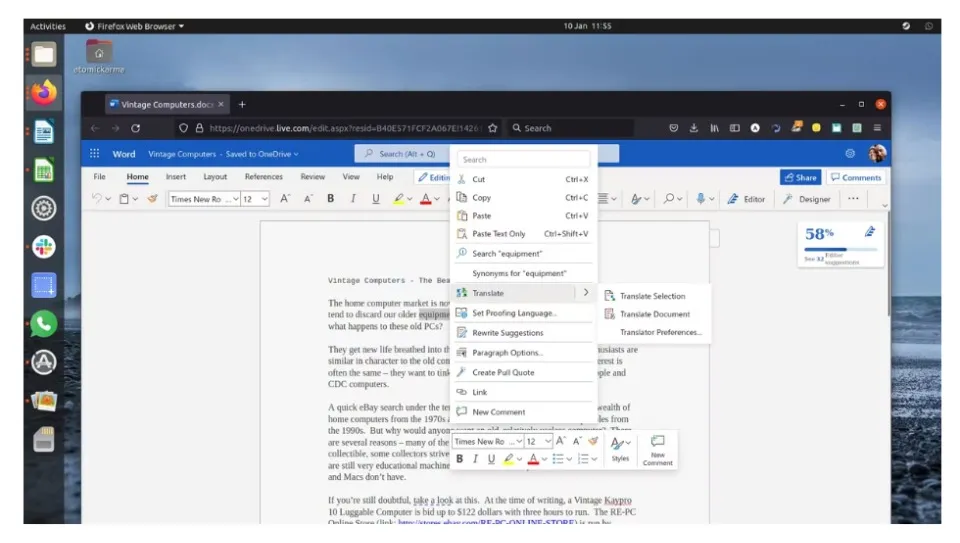Click New Comment in the mini toolbar
Screen dimensions: 960x543
coord(657,450)
